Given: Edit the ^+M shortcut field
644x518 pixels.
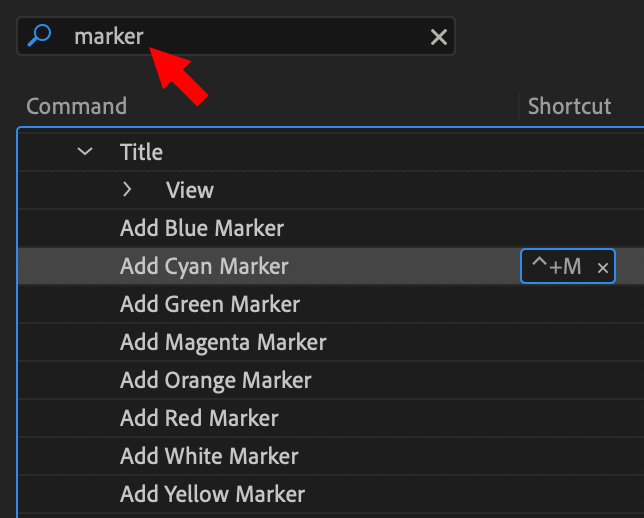Looking at the screenshot, I should tap(557, 266).
